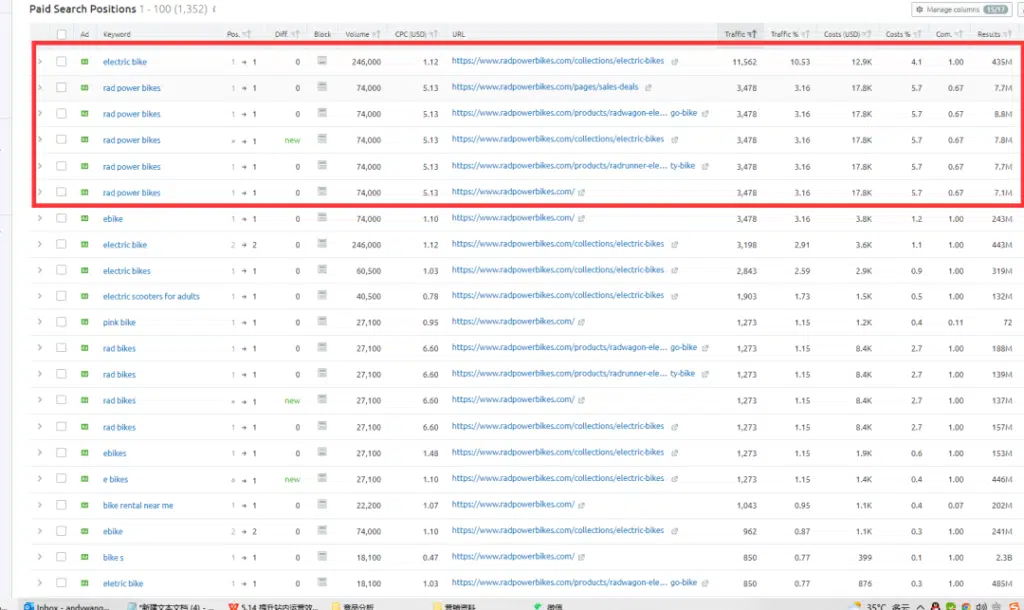
Task: Tick the bike rental near me checkbox
Action: (x=61, y=505)
